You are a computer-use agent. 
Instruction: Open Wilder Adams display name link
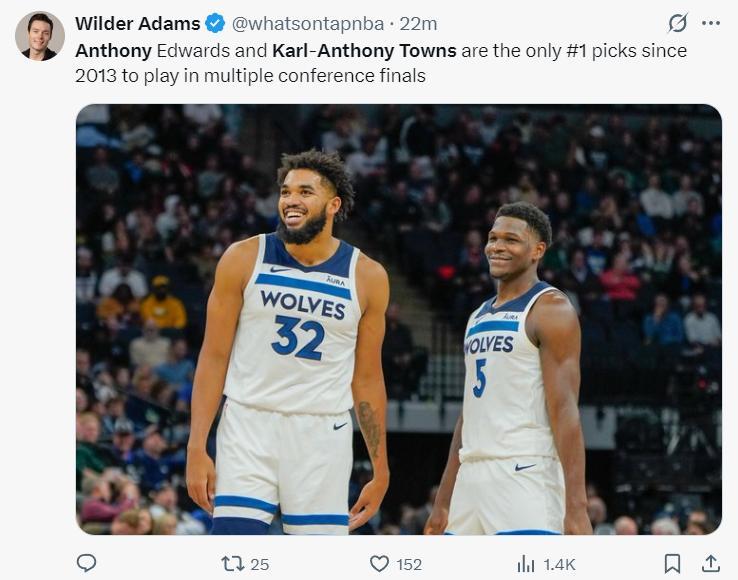[138, 23]
